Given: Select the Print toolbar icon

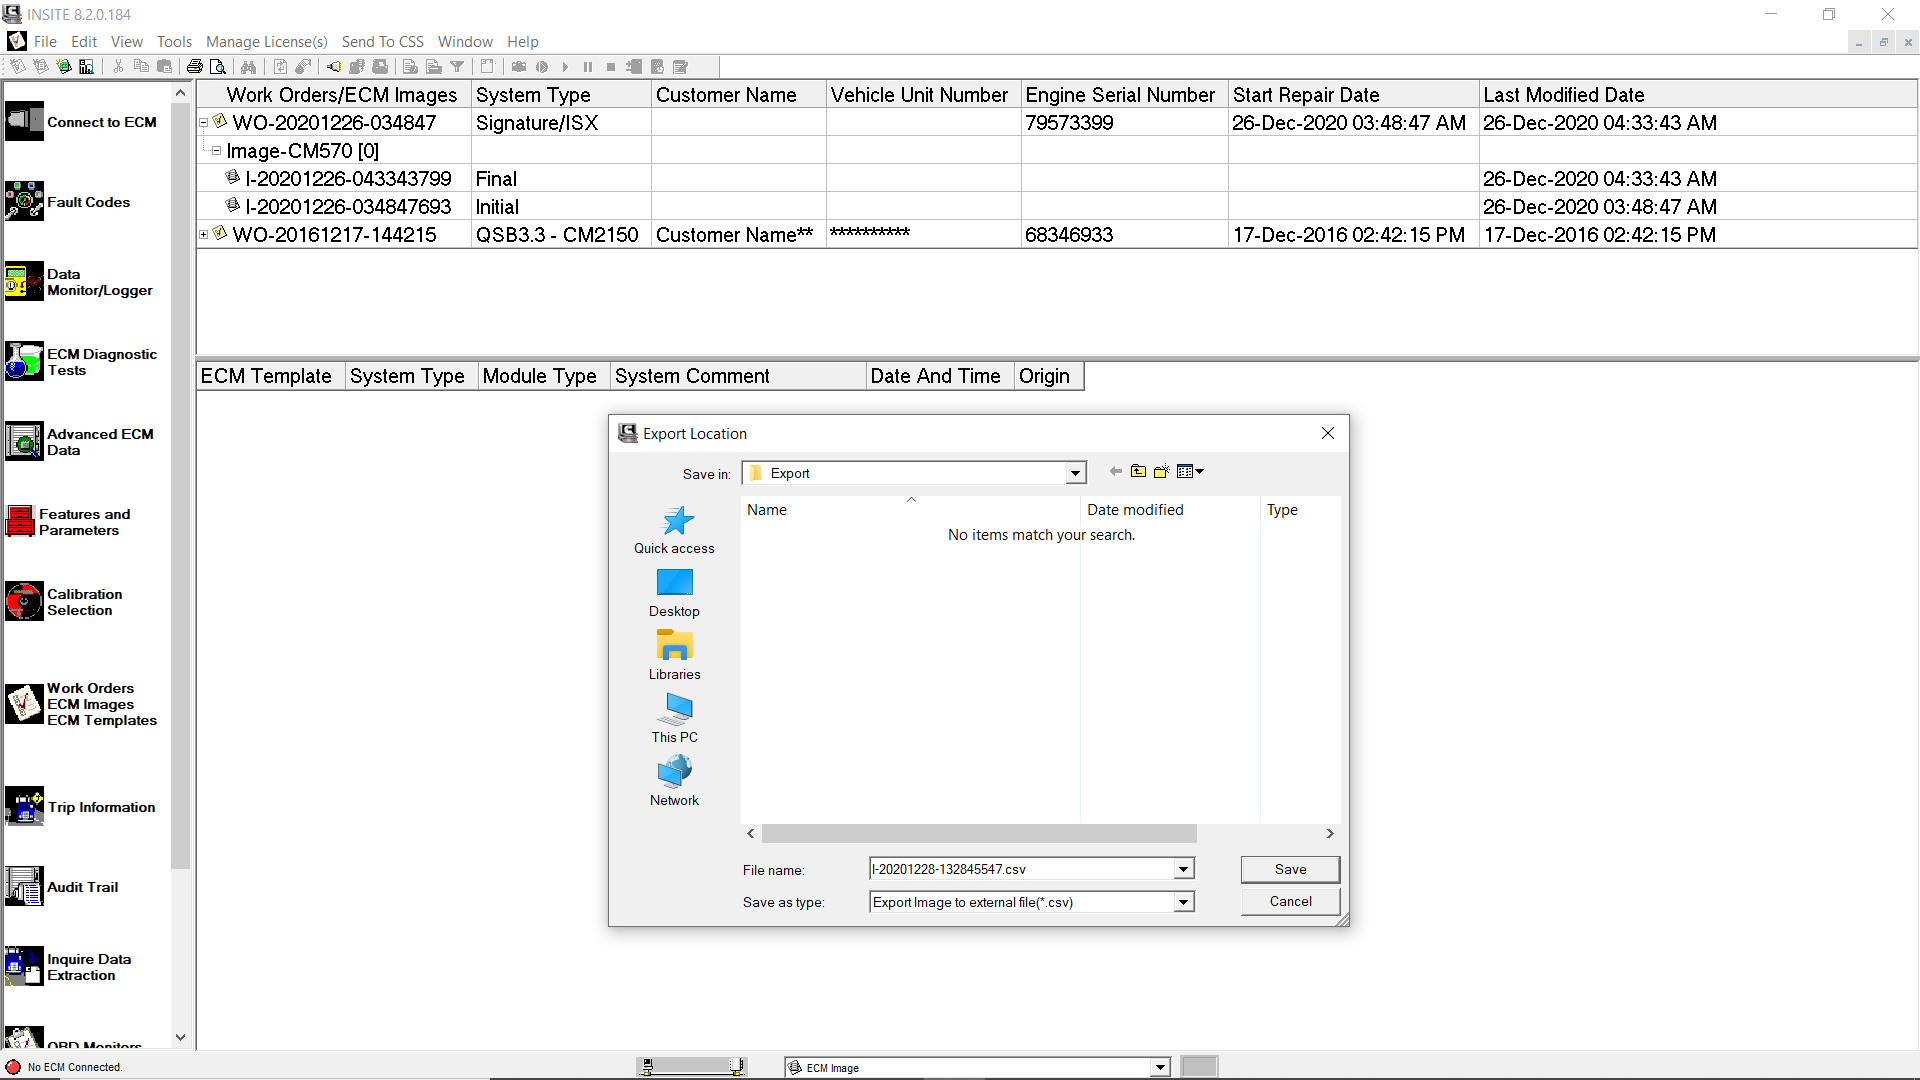Looking at the screenshot, I should (195, 66).
